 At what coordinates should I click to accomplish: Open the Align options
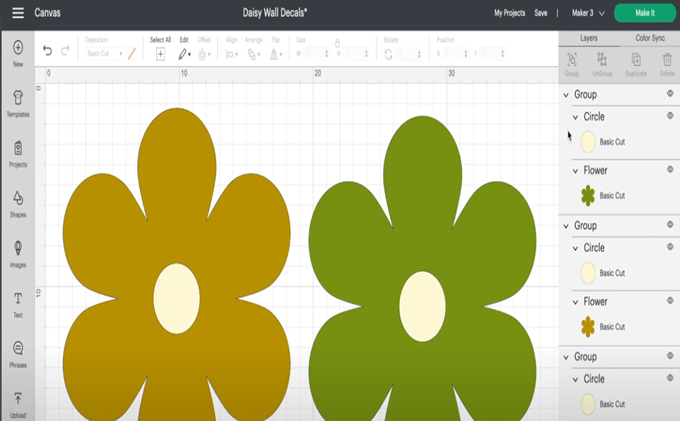click(231, 54)
